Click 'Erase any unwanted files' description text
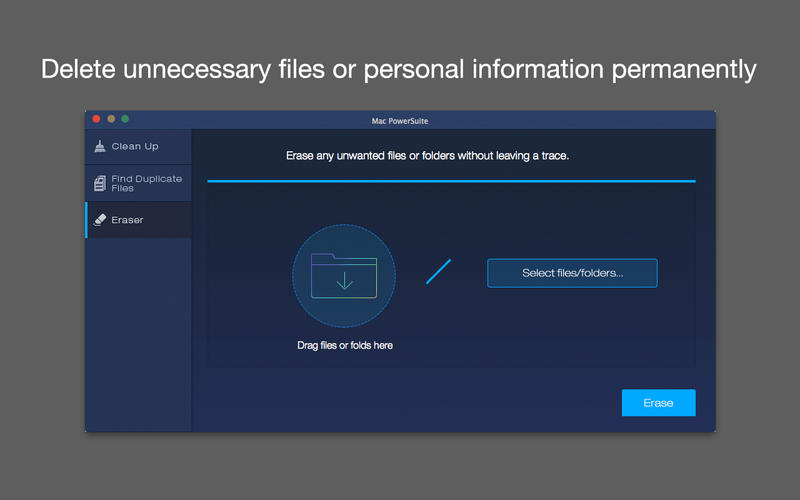The width and height of the screenshot is (800, 500). (427, 156)
